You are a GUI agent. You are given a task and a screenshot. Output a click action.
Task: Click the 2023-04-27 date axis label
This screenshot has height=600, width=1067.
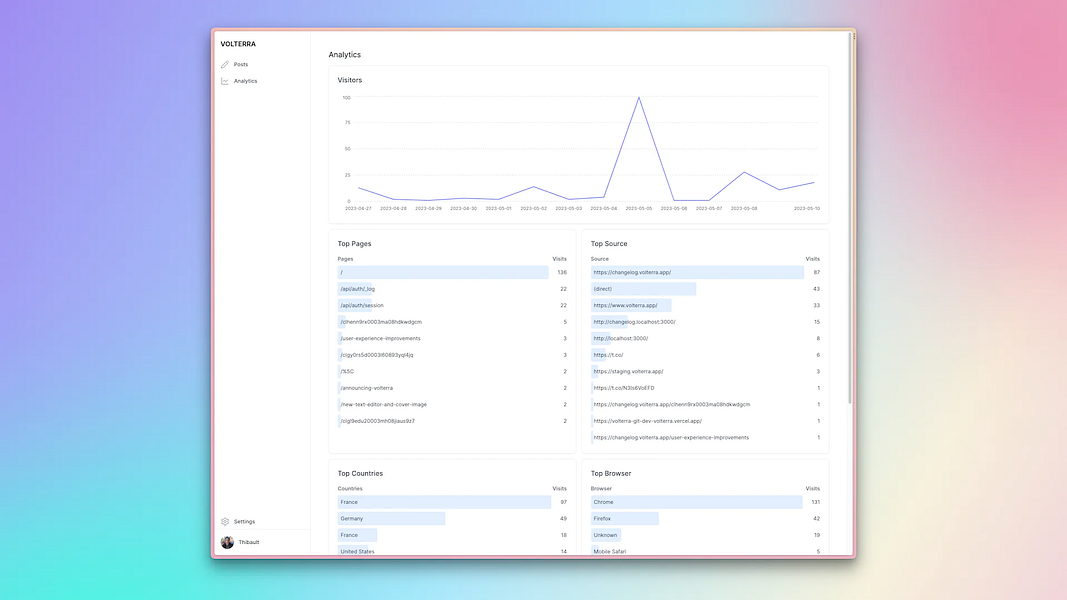tap(358, 209)
